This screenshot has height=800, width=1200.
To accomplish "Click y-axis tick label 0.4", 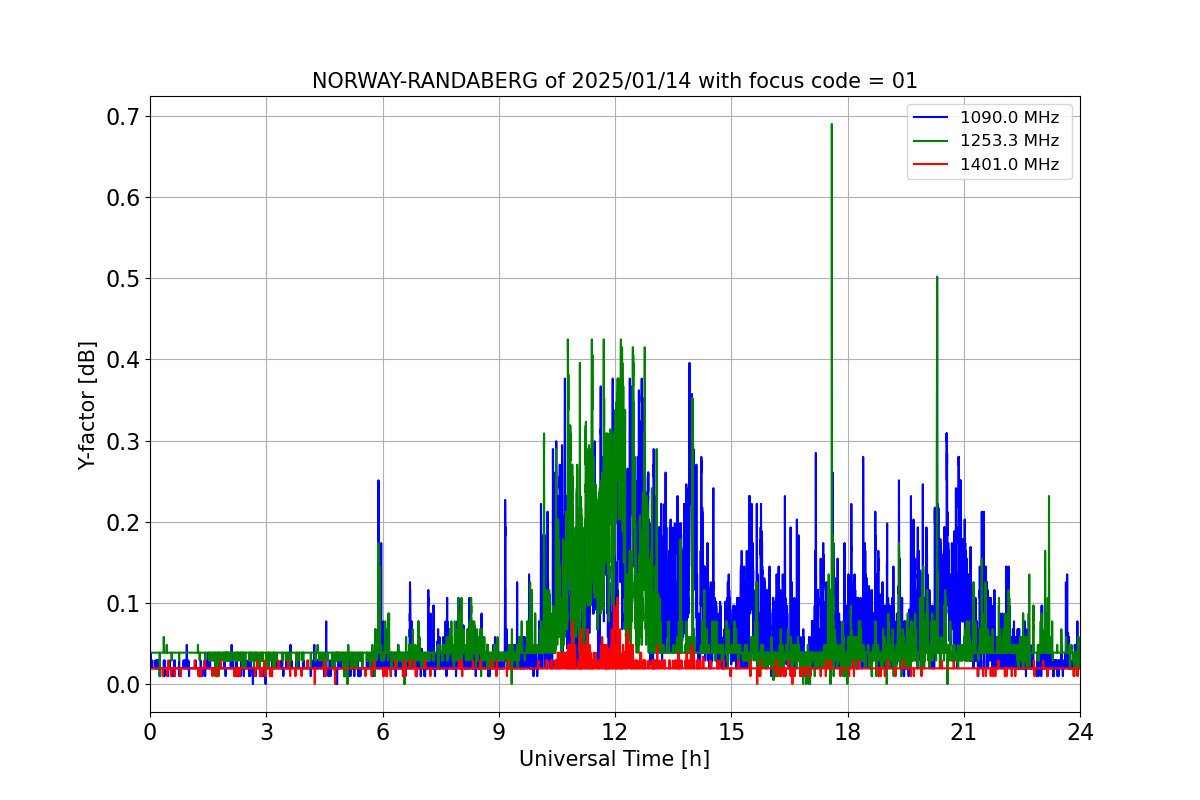I will pos(123,360).
